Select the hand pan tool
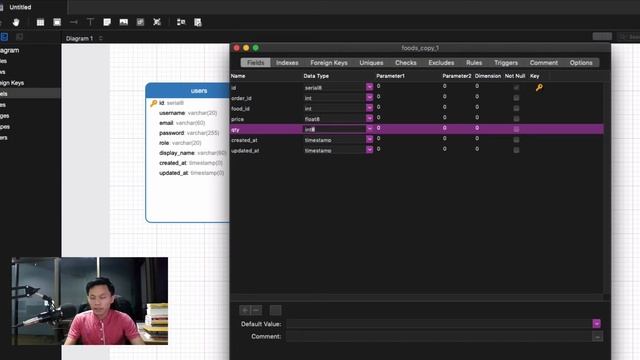The image size is (640, 360). click(x=16, y=22)
